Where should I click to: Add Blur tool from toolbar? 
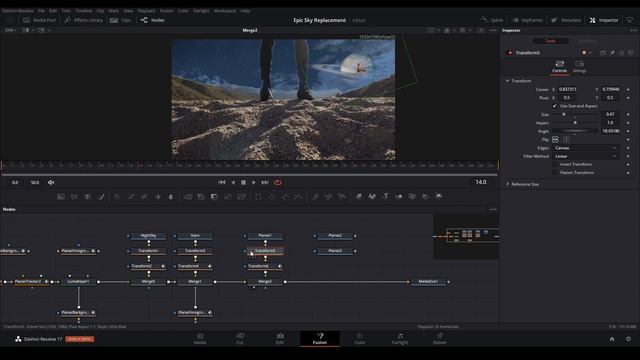pos(171,197)
